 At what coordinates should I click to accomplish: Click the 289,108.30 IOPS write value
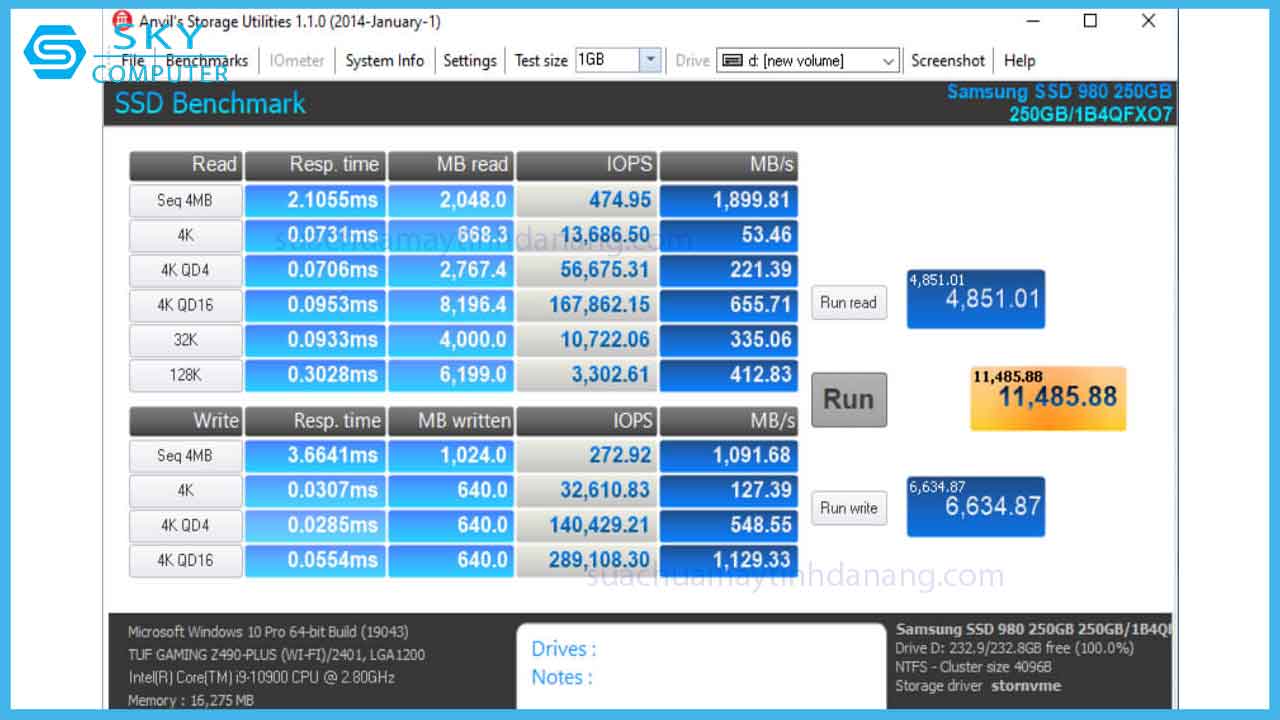(586, 560)
